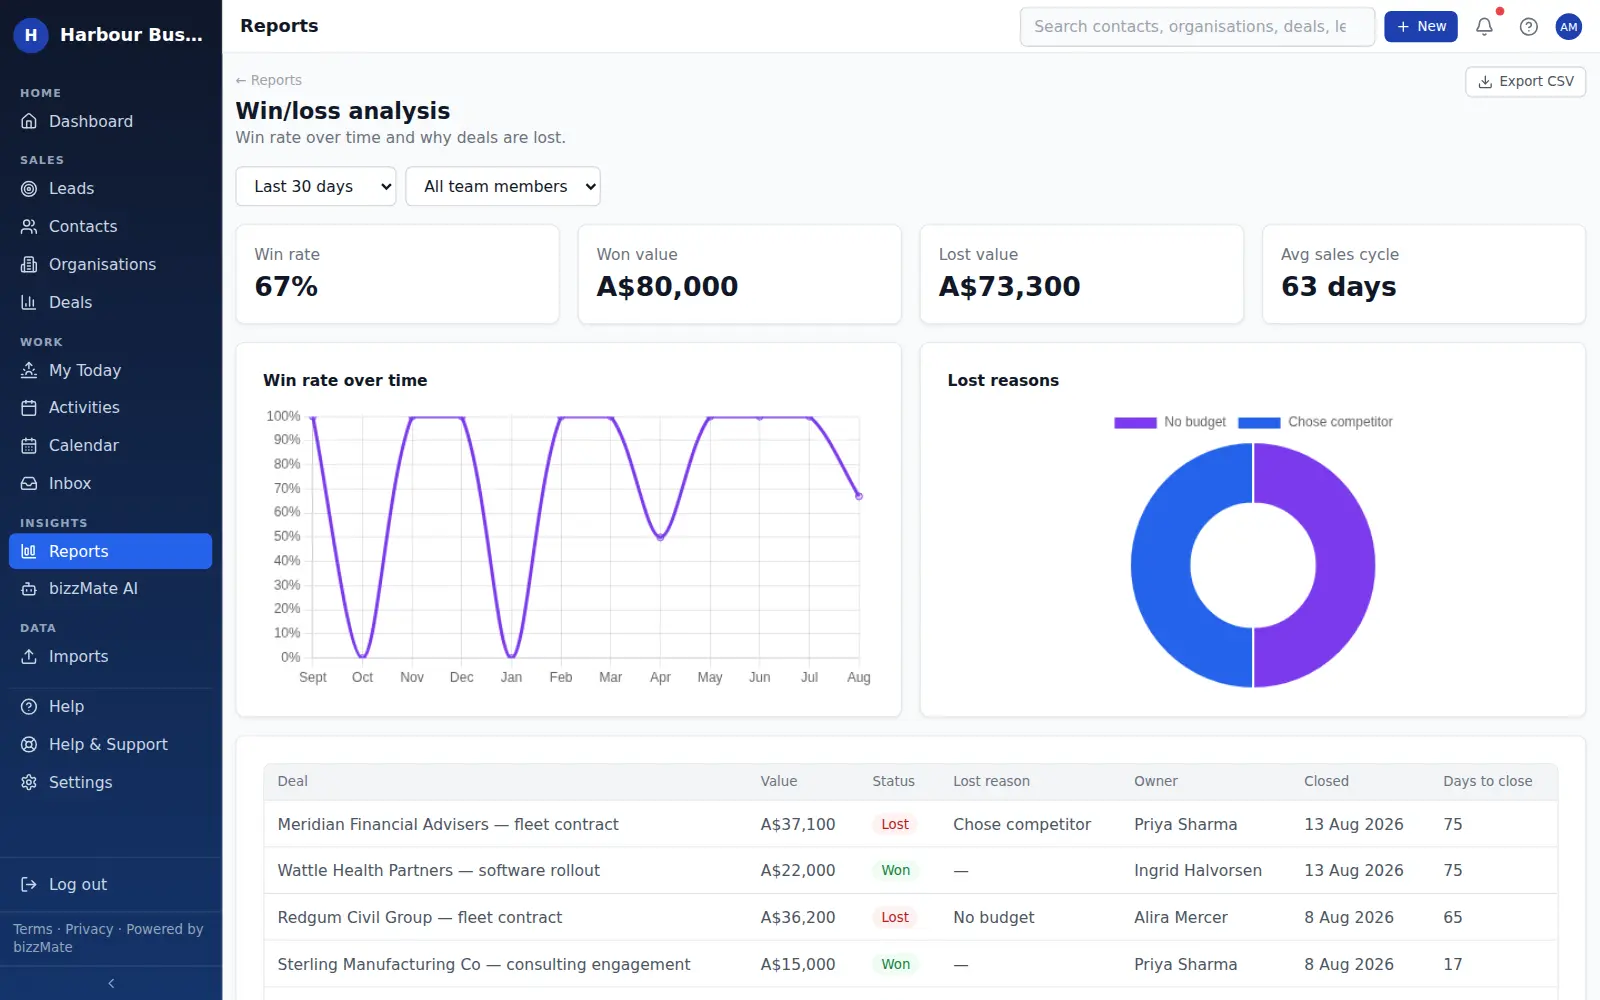Click the Log out label
The width and height of the screenshot is (1600, 1000).
tap(78, 885)
